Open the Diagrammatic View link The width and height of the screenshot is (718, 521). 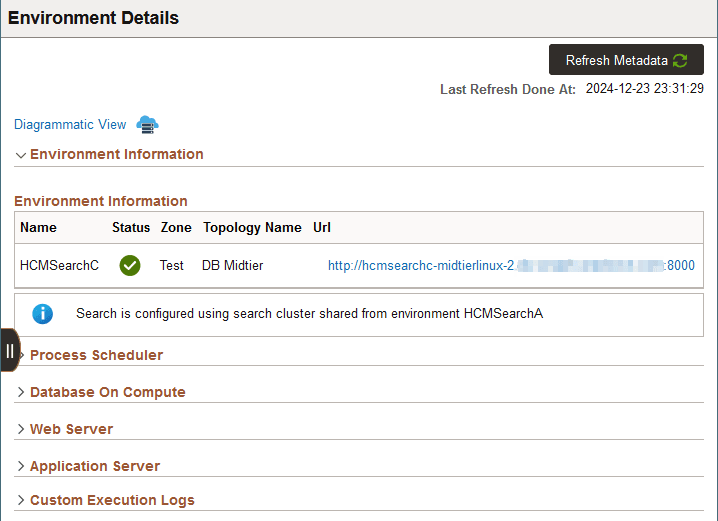(x=70, y=125)
